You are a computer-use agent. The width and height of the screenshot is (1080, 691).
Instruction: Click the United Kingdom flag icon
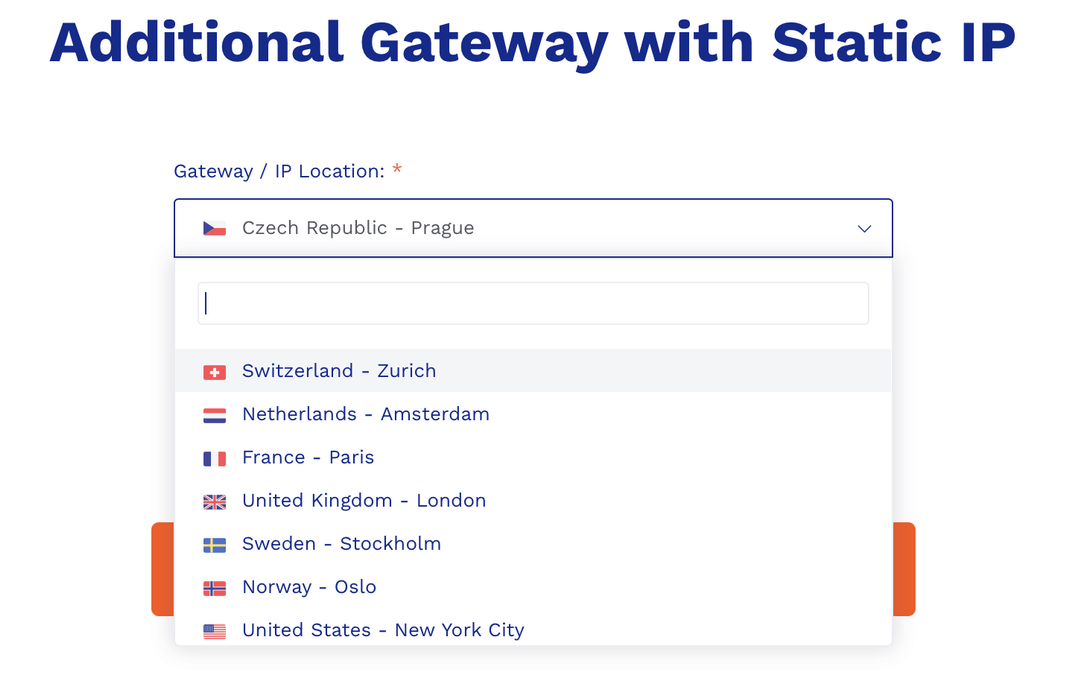point(214,501)
